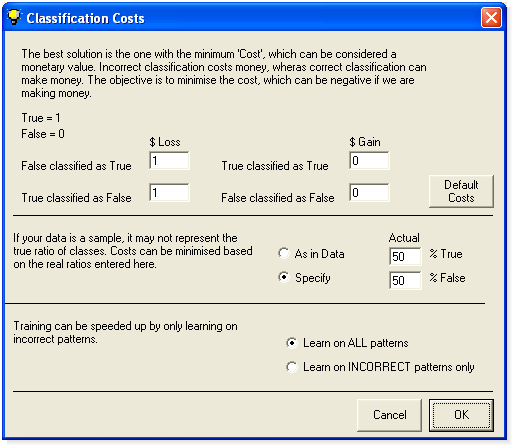Click the Default Costs button

pyautogui.click(x=461, y=191)
